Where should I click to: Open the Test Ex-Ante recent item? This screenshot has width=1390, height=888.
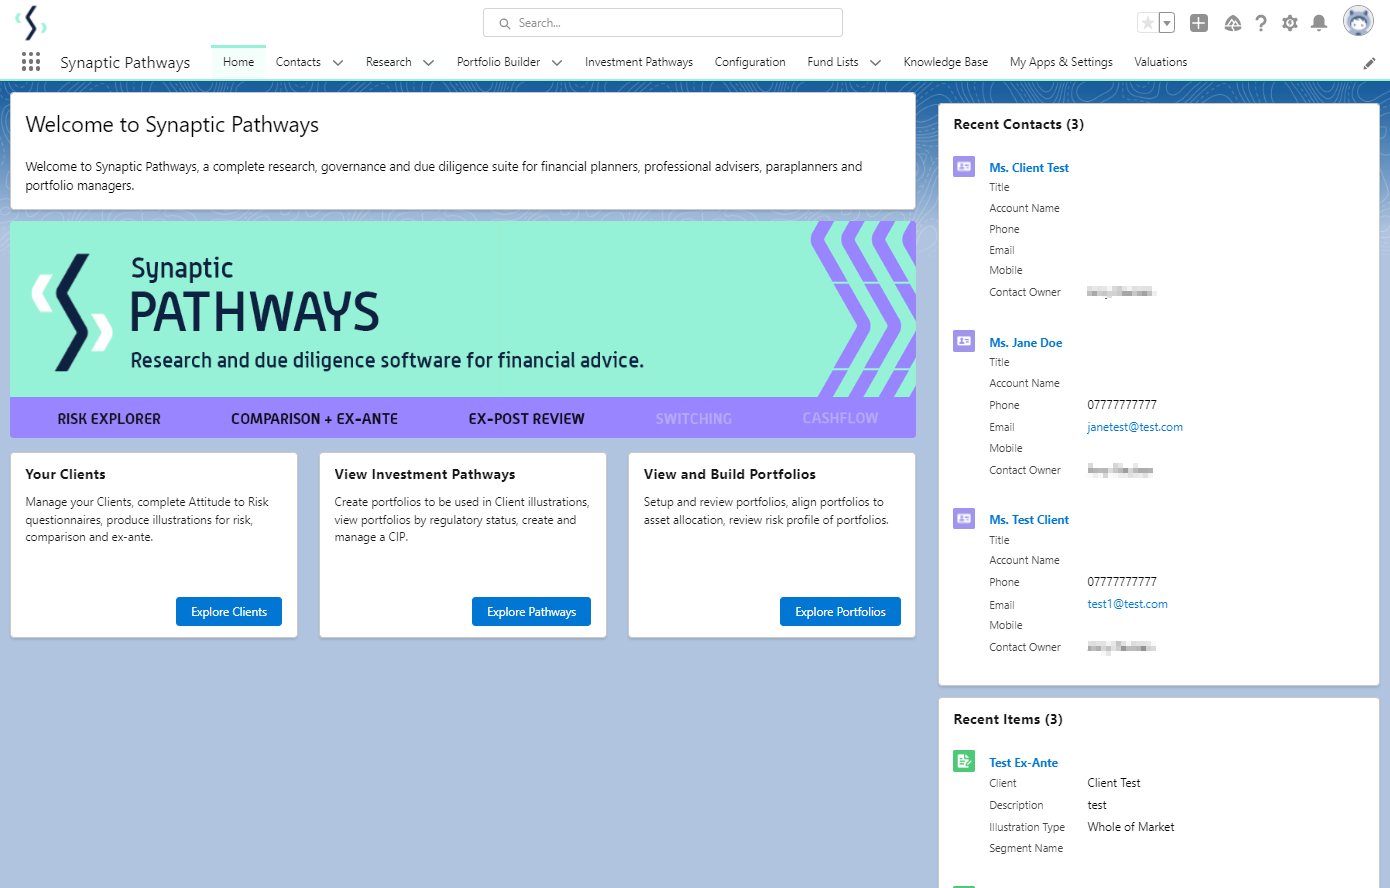(x=1023, y=763)
